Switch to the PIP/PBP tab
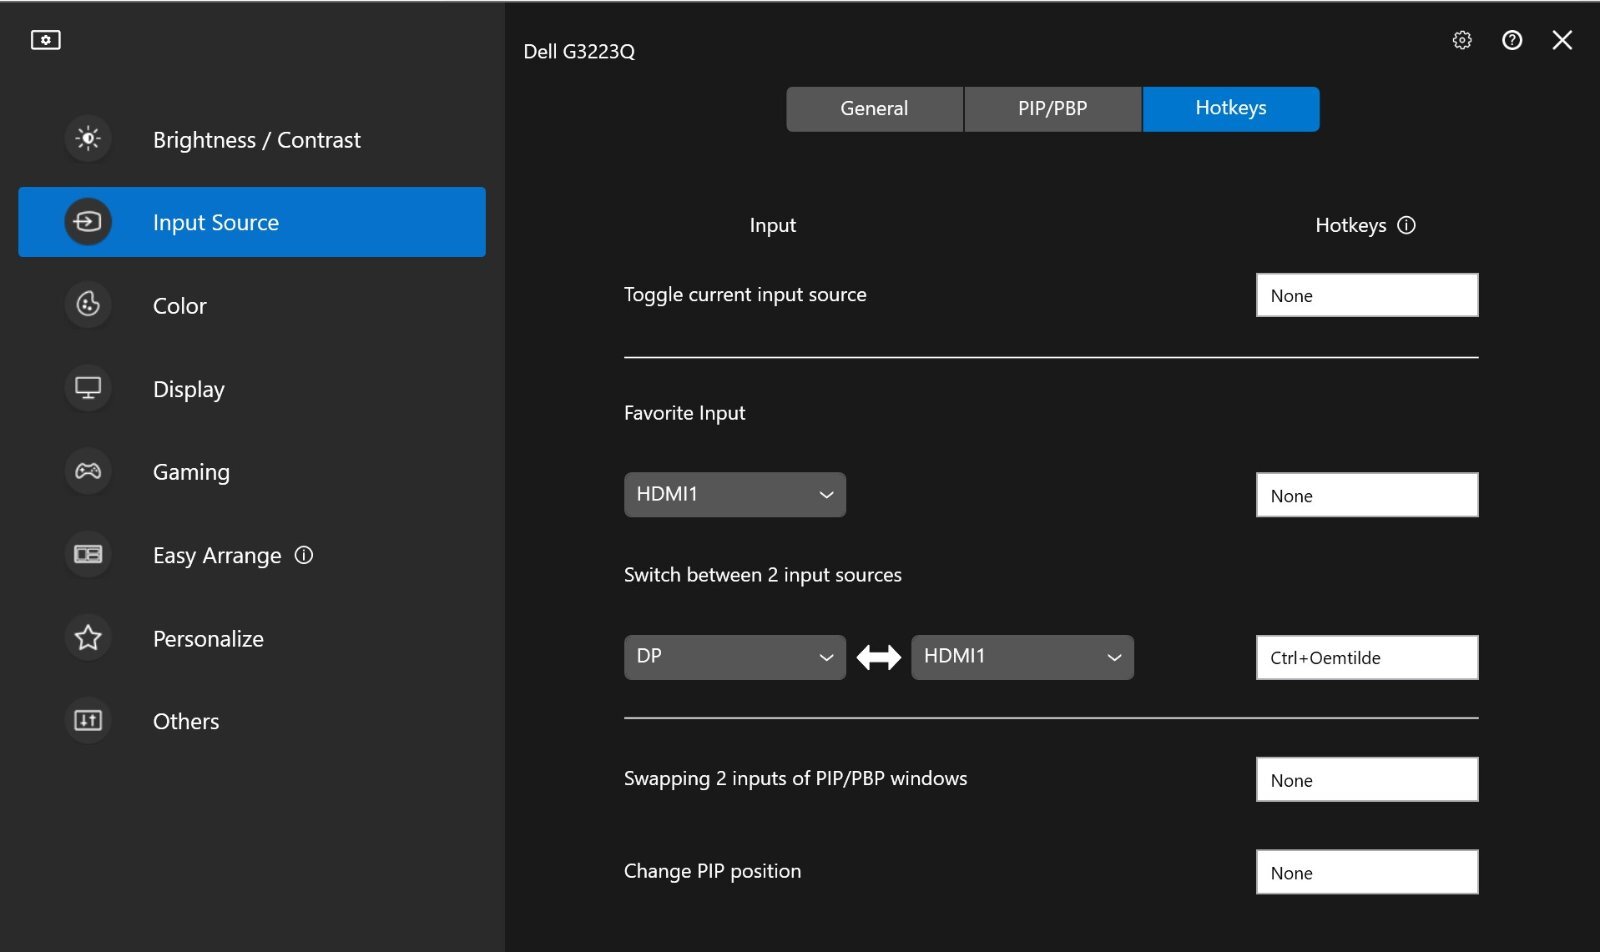1600x952 pixels. tap(1053, 109)
